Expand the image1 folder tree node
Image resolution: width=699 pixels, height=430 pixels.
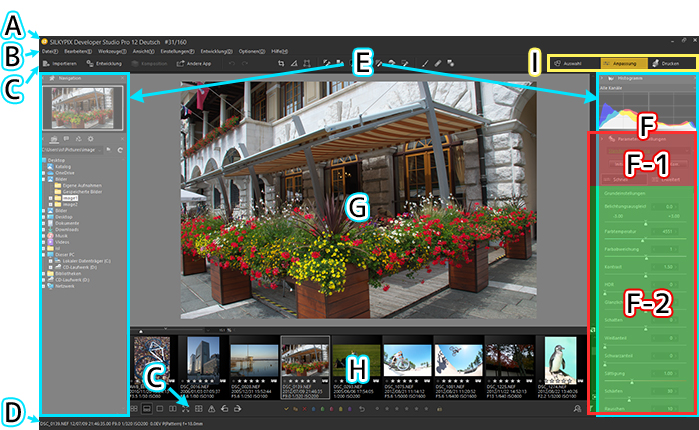[x=49, y=199]
